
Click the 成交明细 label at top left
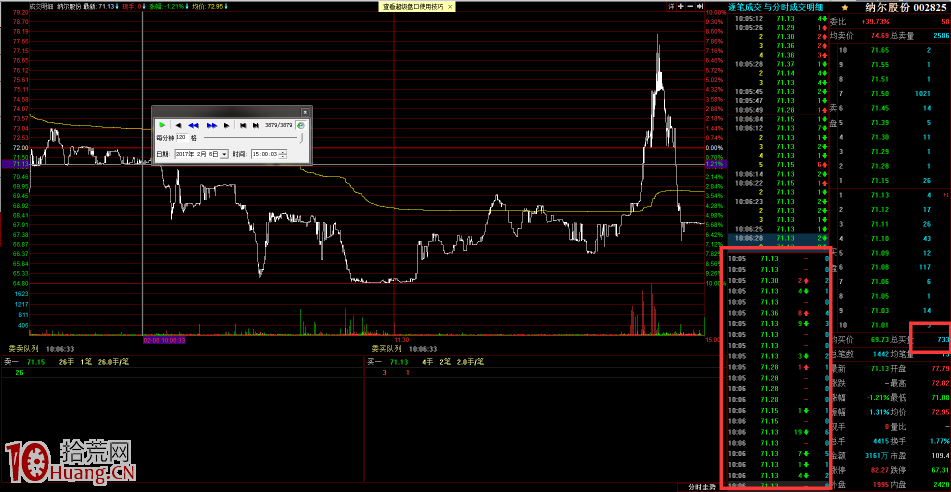(39, 7)
